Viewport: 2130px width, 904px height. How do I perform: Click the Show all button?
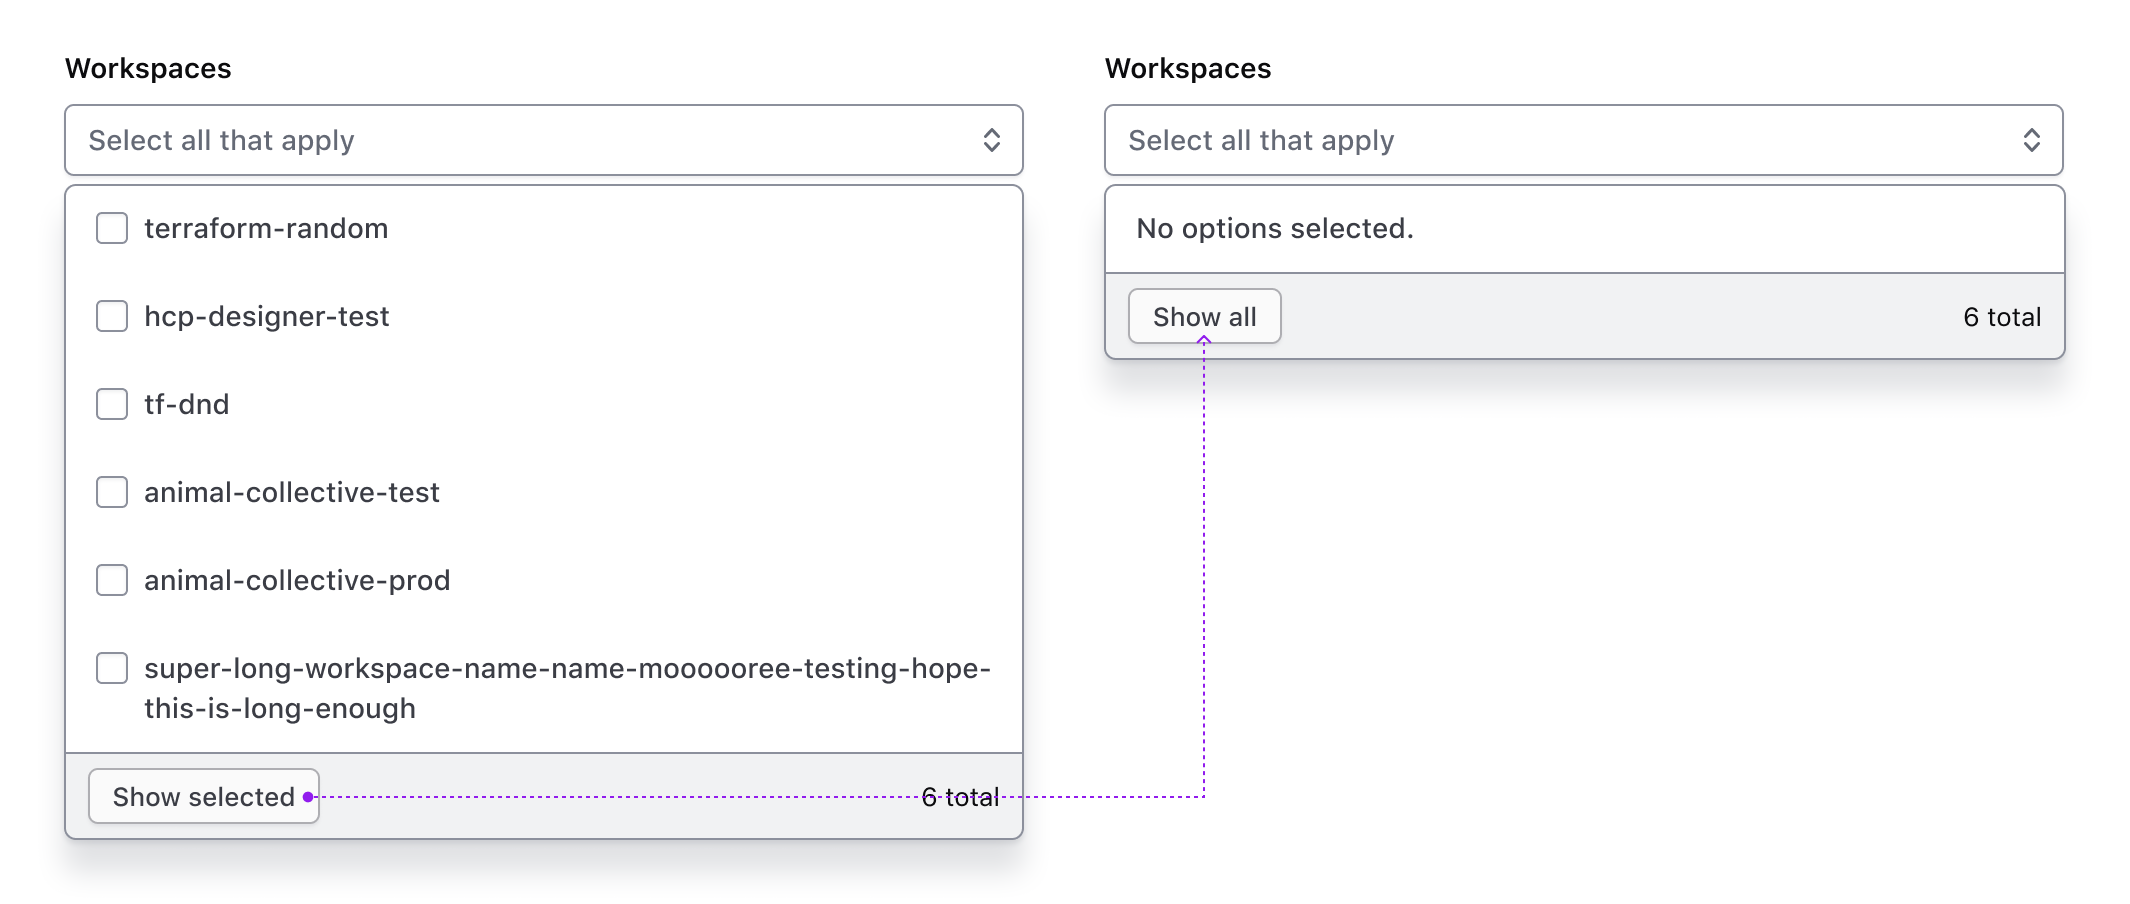tap(1203, 316)
